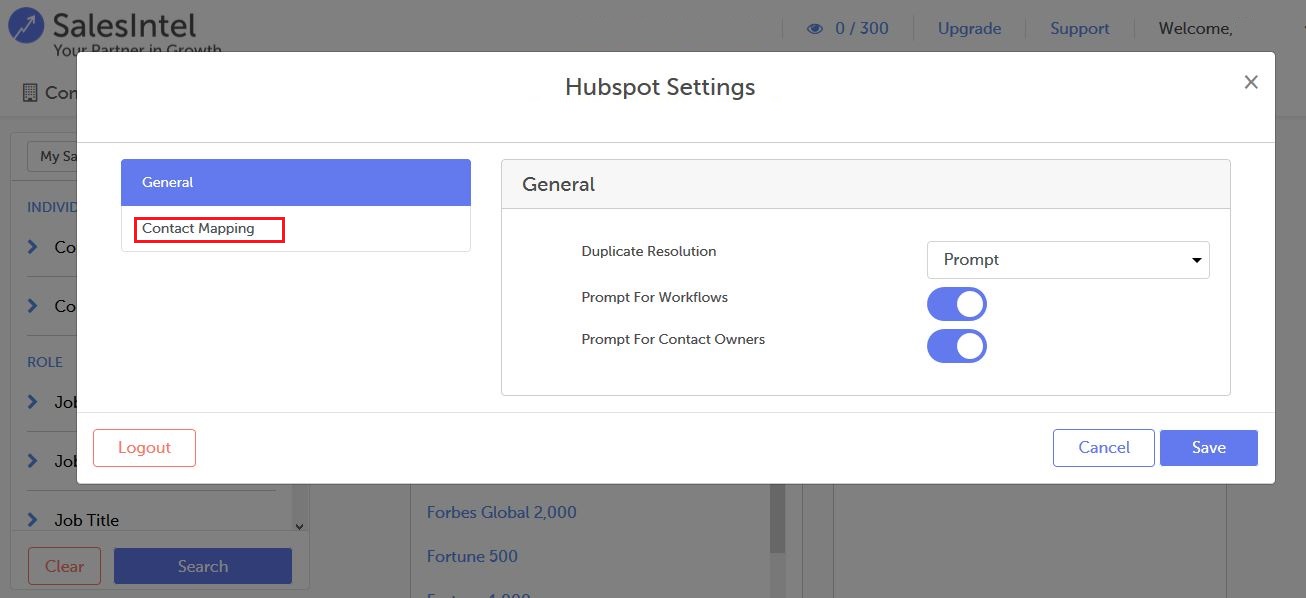Screen dimensions: 1306x598
Task: Save the Hubspot settings
Action: coord(1209,448)
